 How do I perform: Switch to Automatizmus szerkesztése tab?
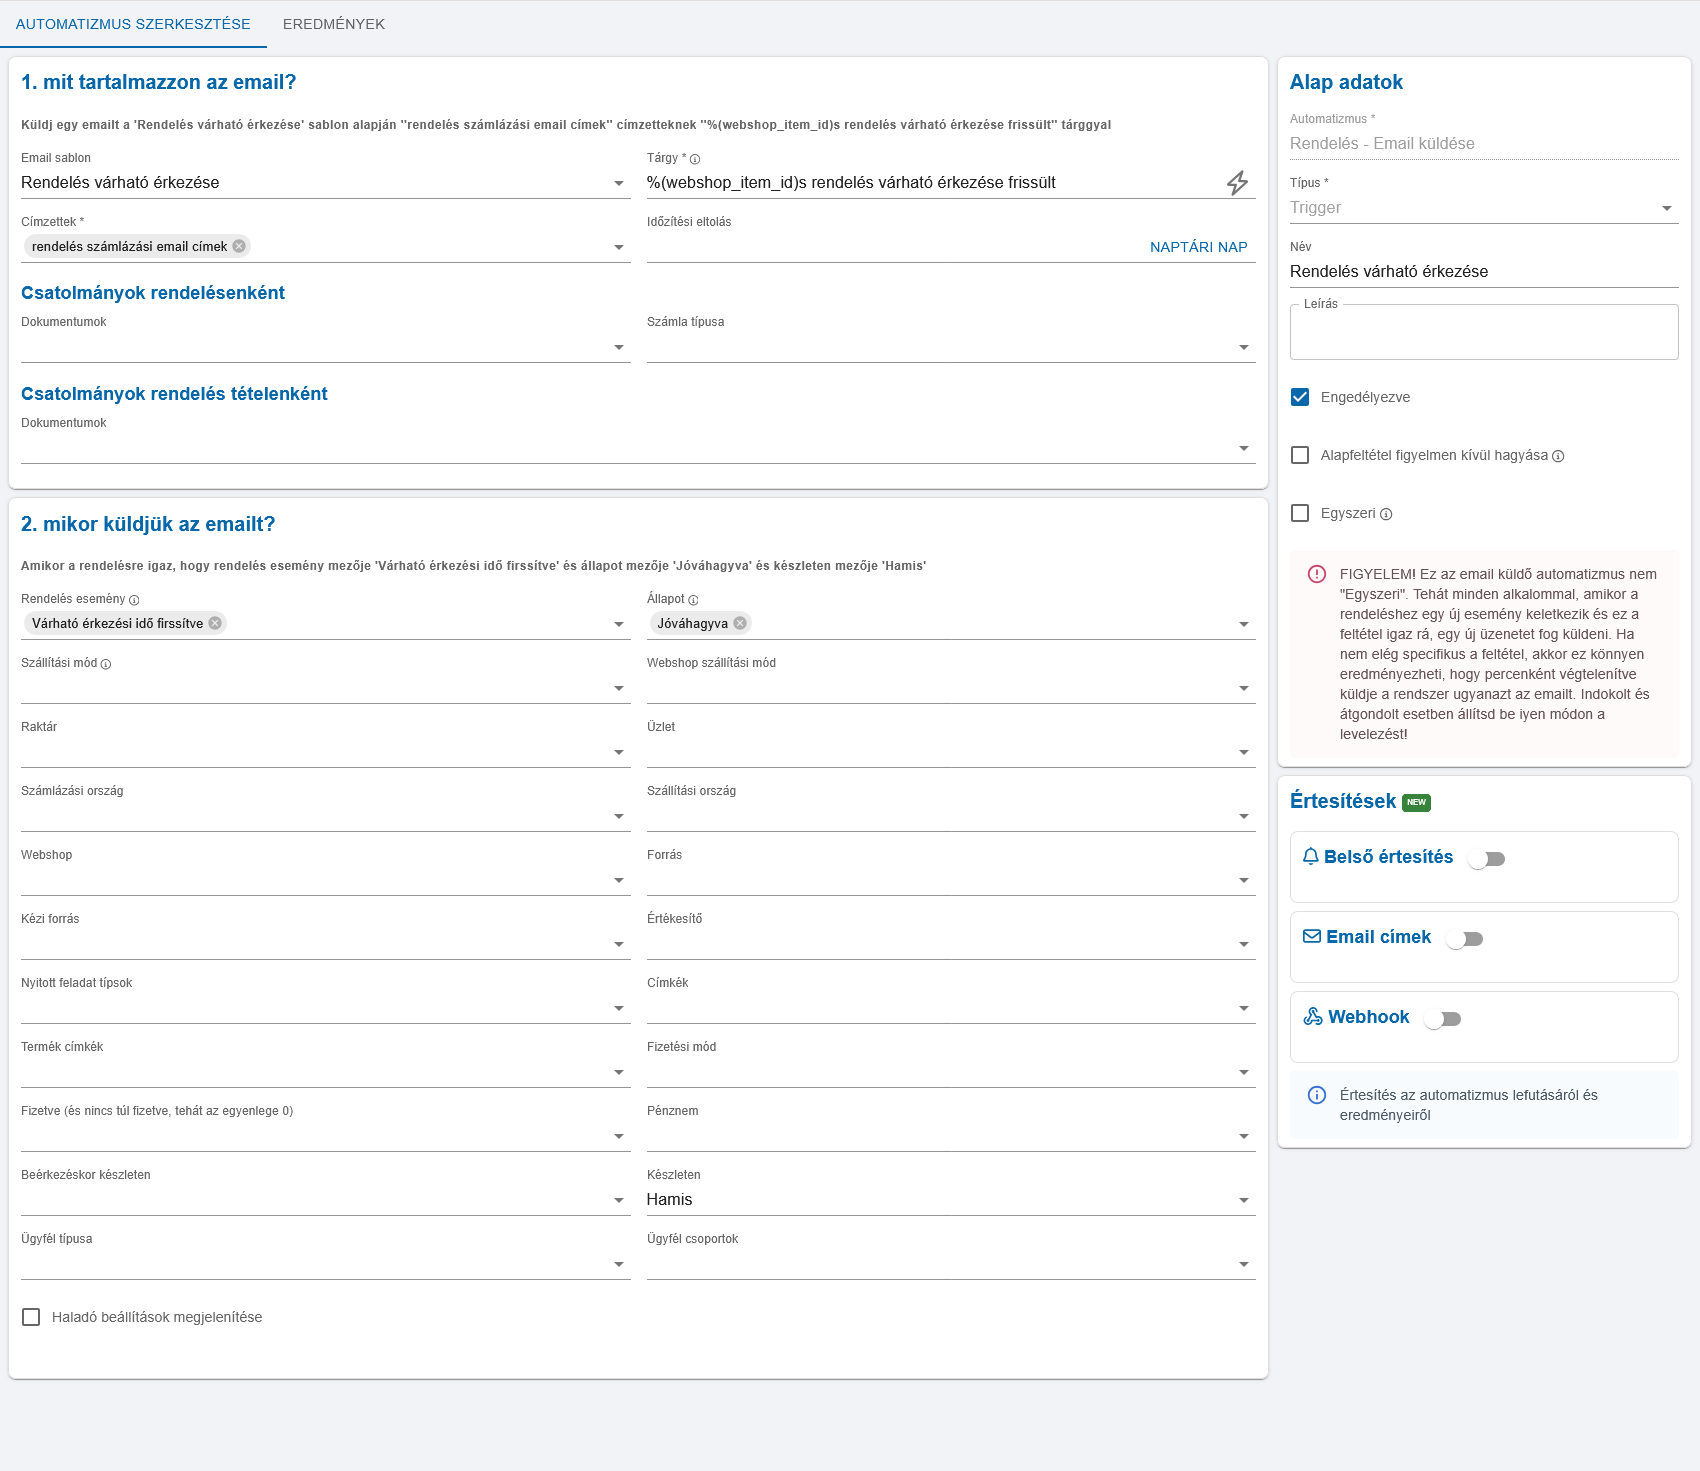click(x=133, y=24)
